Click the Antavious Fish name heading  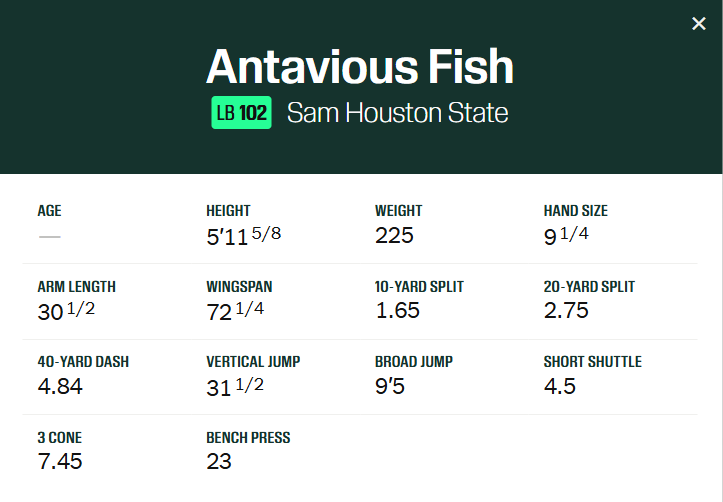[x=360, y=67]
